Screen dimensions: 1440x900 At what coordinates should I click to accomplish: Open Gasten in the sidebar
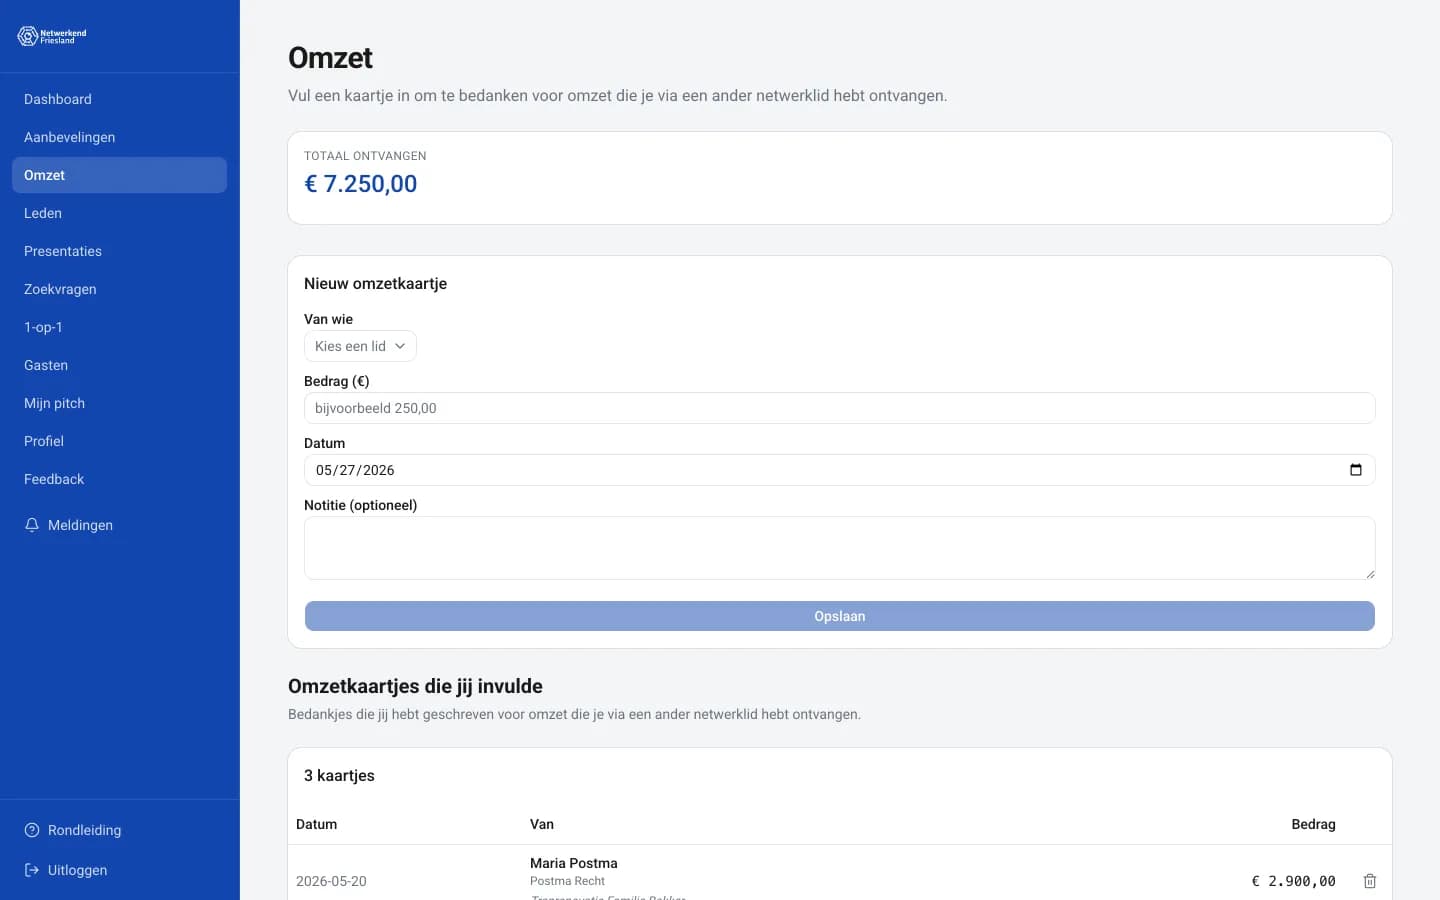119,365
